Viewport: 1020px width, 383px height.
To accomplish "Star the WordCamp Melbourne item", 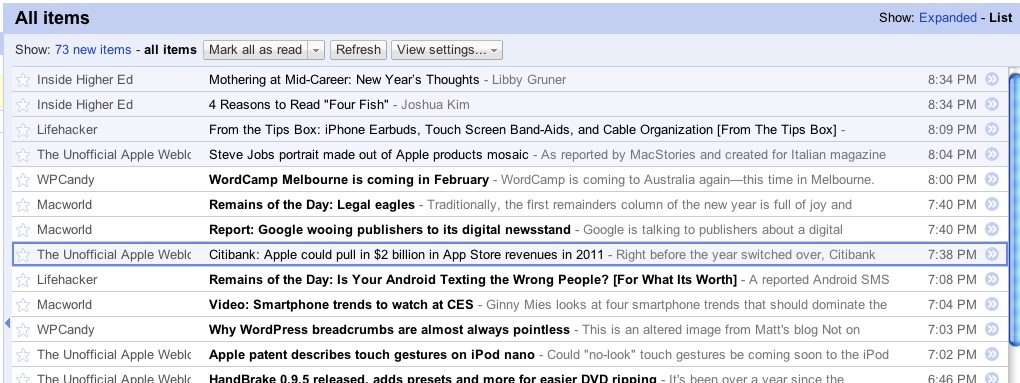I will 23,180.
